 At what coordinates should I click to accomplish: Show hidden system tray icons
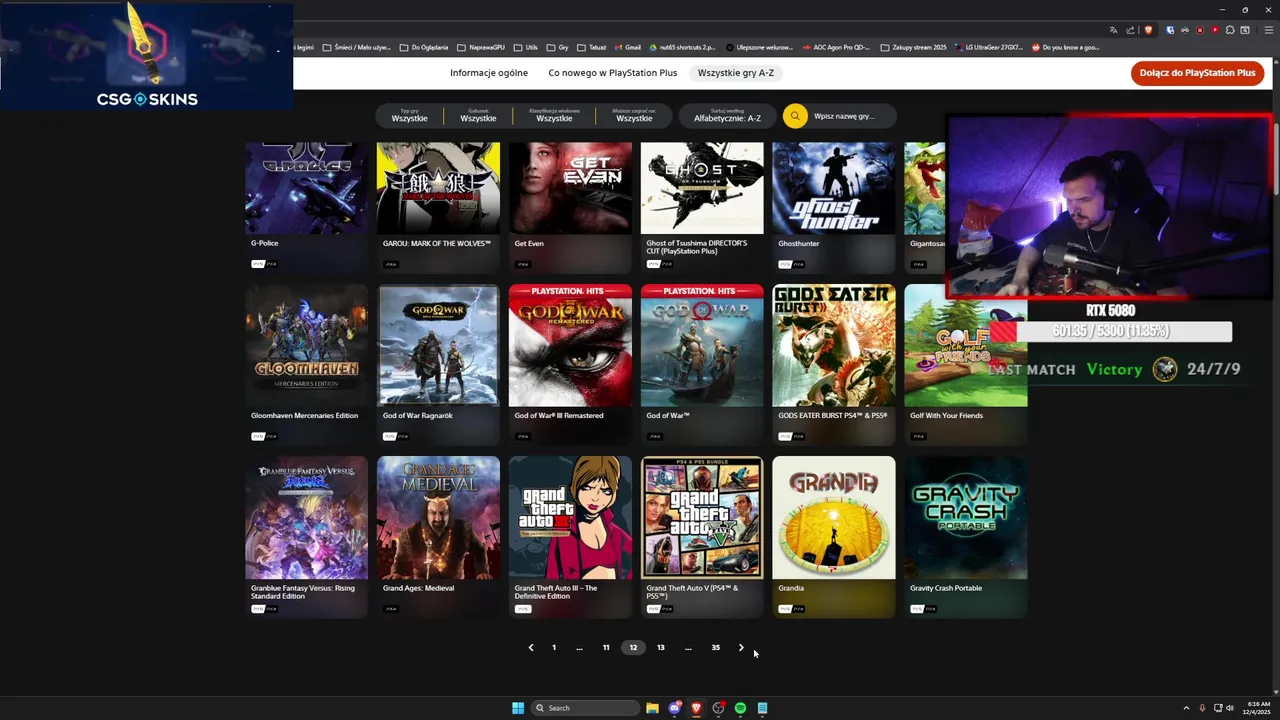1186,708
